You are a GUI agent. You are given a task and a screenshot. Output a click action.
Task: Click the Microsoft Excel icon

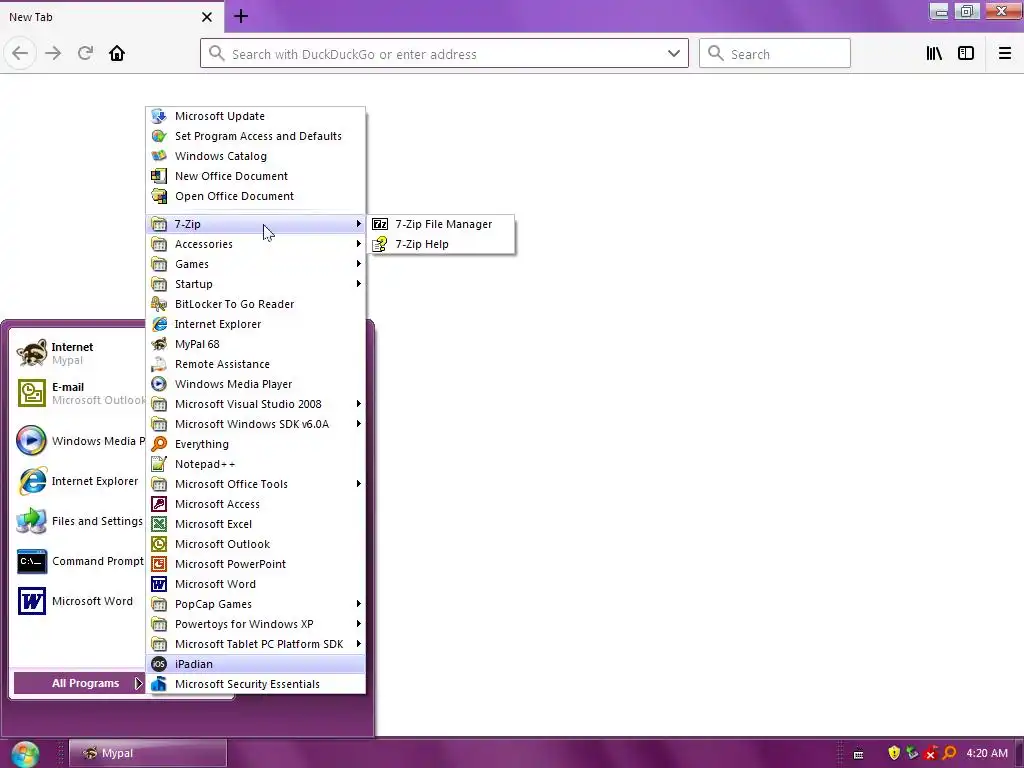tap(159, 524)
